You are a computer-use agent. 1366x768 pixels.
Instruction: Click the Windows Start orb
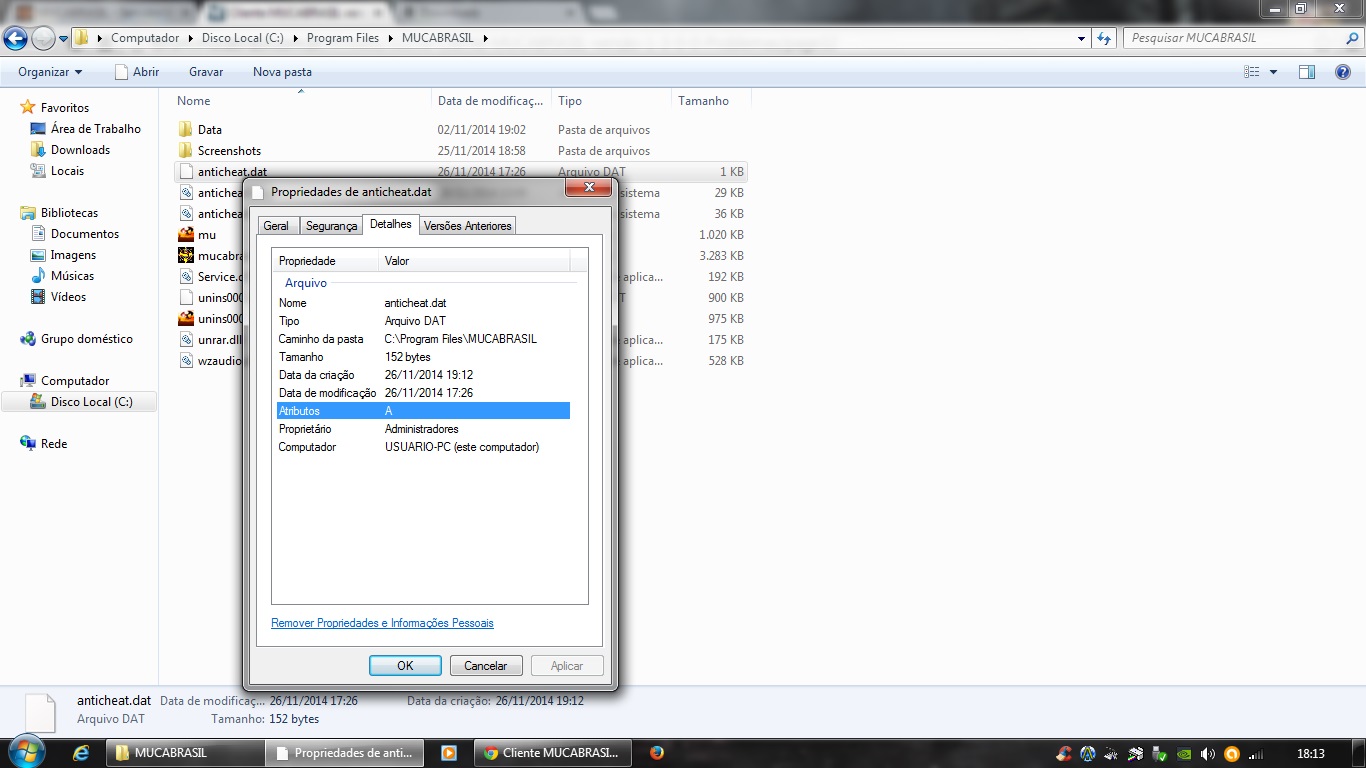click(x=24, y=752)
